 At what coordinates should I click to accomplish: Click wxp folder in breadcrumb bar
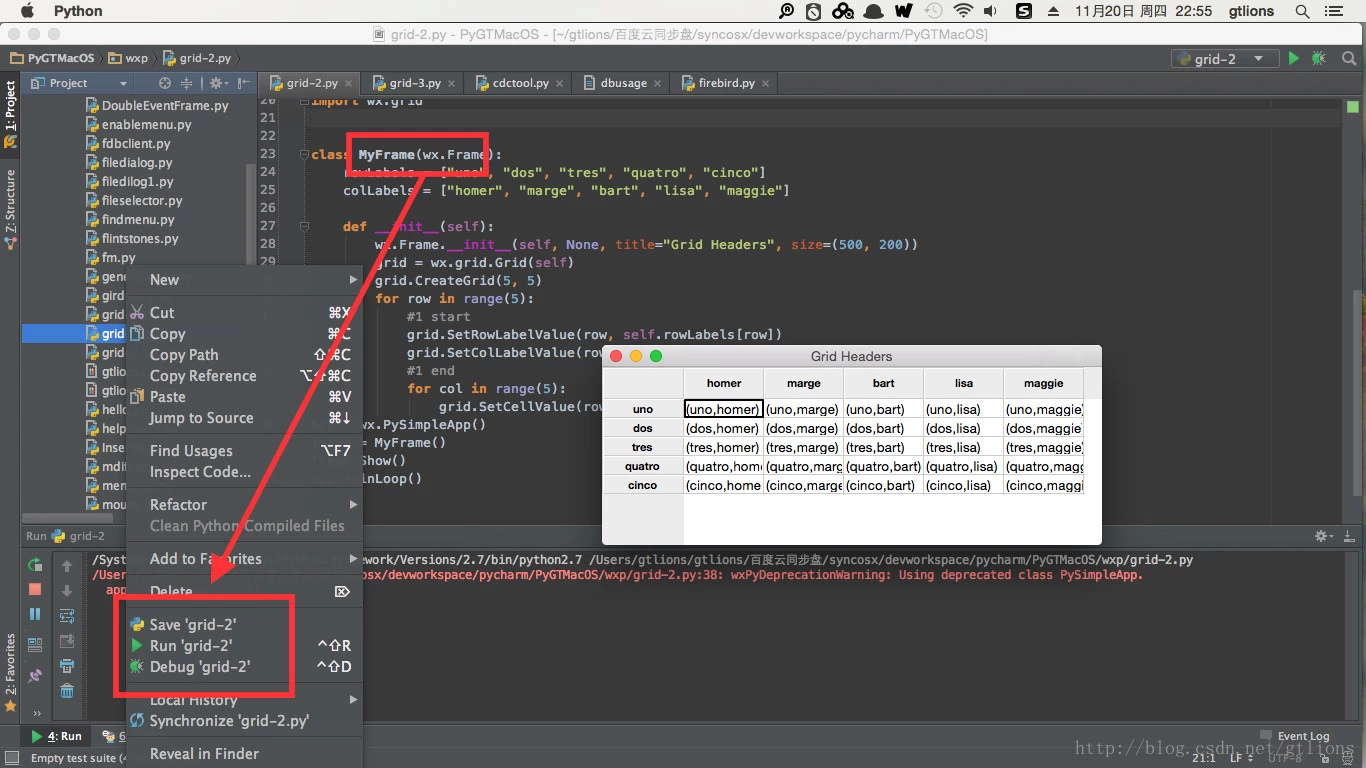[128, 59]
